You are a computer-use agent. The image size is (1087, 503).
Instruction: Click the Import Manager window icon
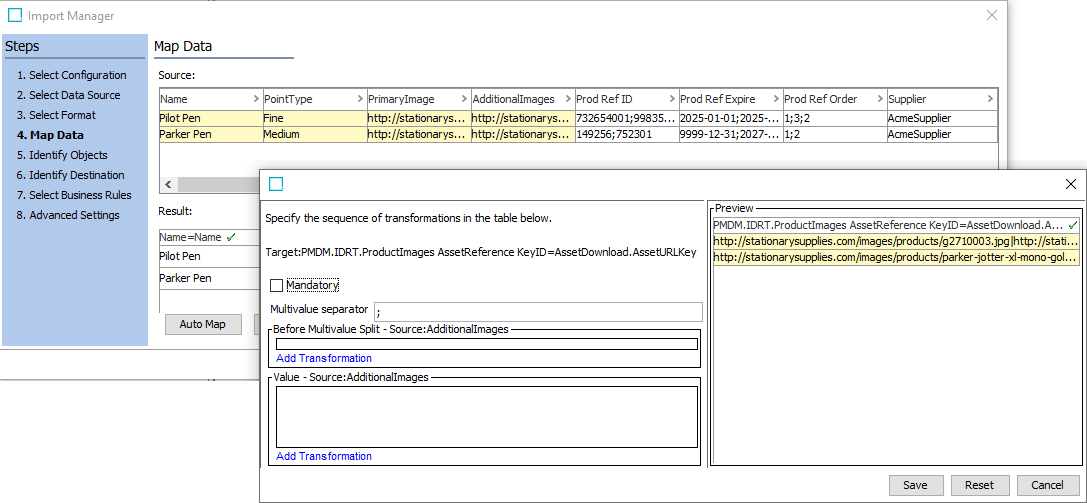pos(15,16)
